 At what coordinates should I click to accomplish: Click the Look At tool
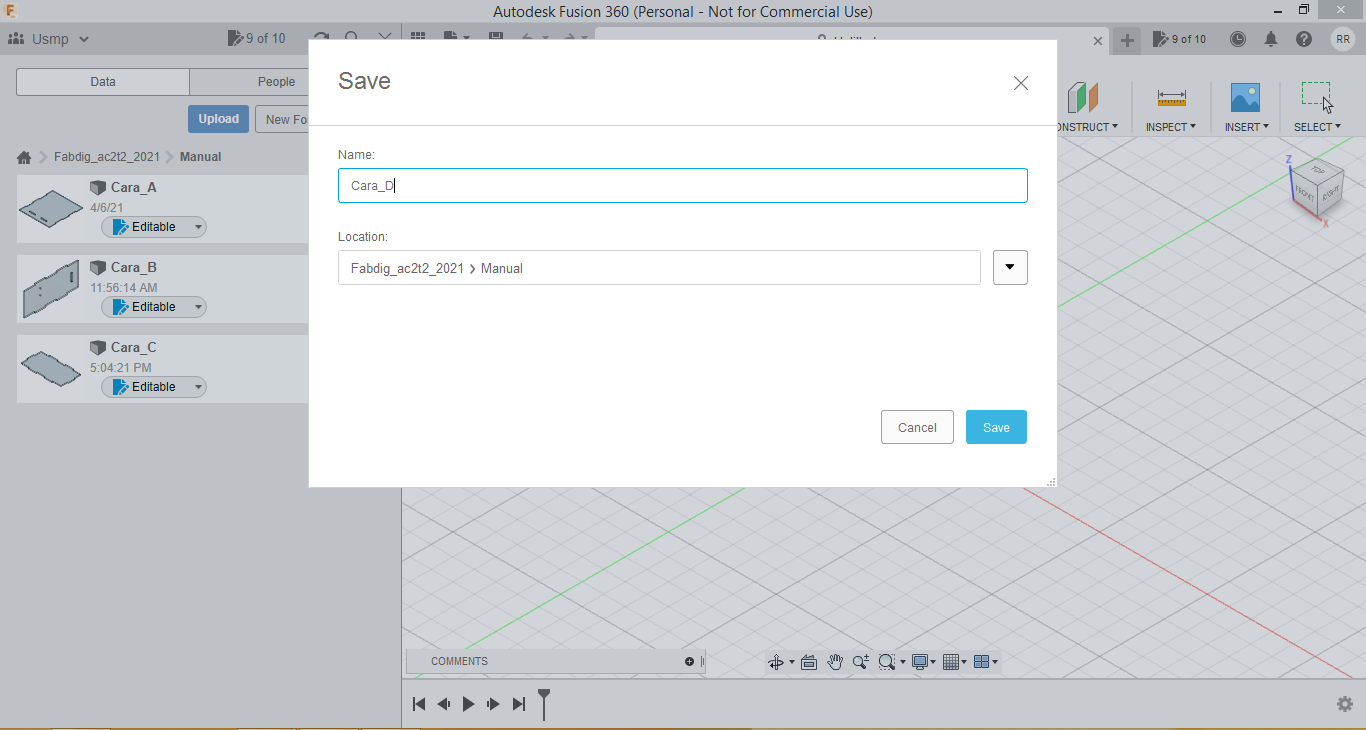tap(809, 662)
